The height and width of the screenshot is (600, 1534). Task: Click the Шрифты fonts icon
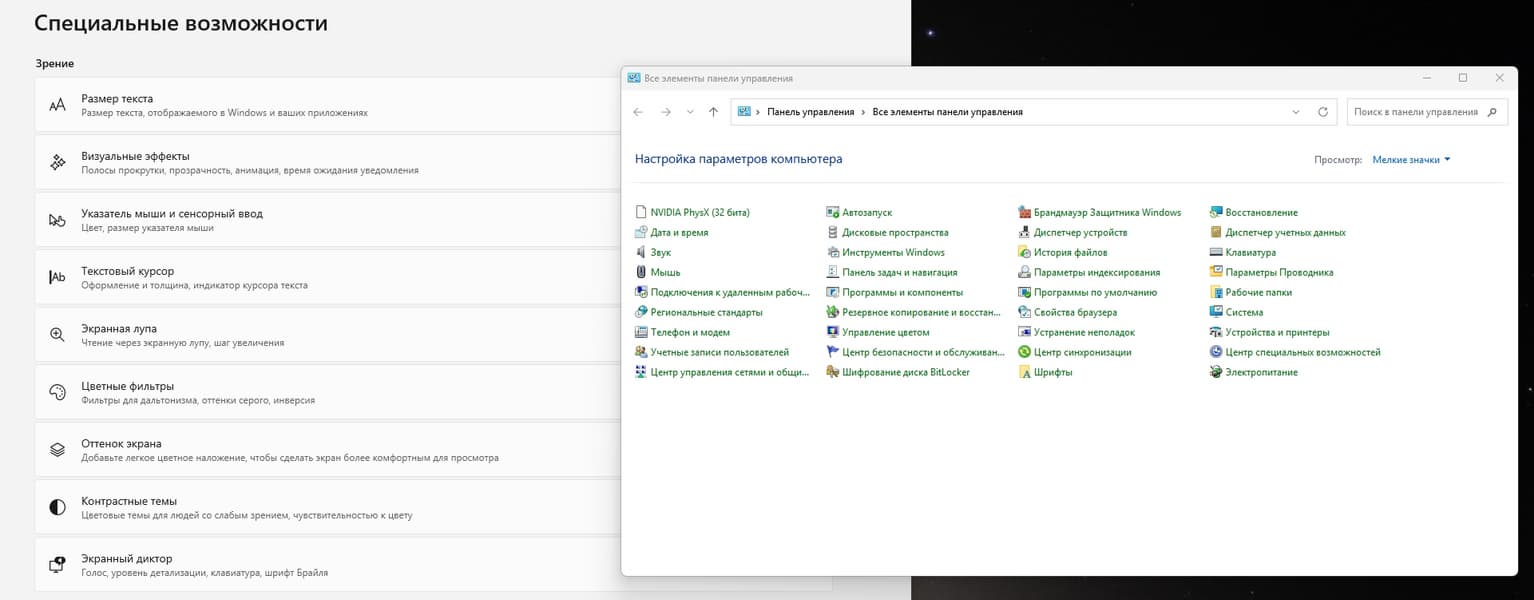coord(1024,372)
